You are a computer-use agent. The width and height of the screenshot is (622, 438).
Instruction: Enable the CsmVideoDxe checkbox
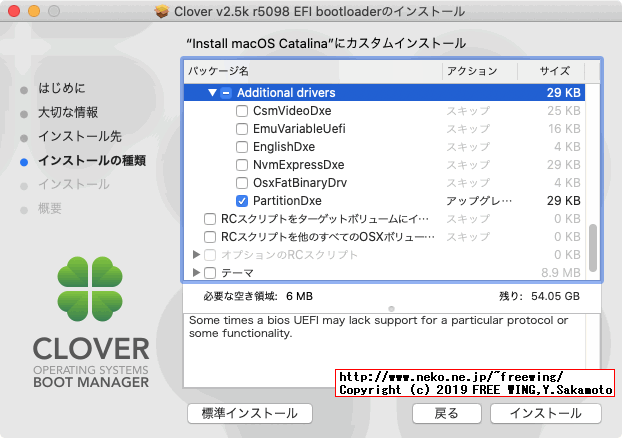pos(242,111)
